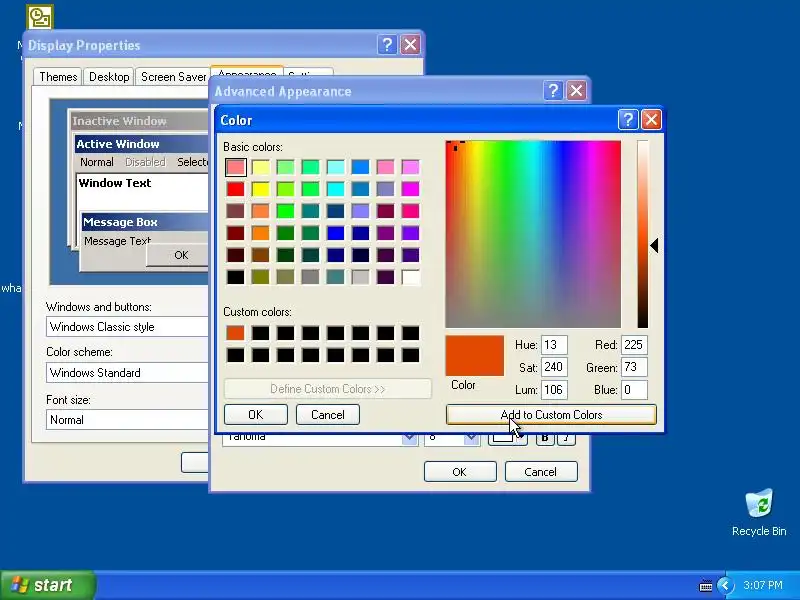Click the luminosity slider arrow
This screenshot has width=800, height=600.
(x=654, y=245)
